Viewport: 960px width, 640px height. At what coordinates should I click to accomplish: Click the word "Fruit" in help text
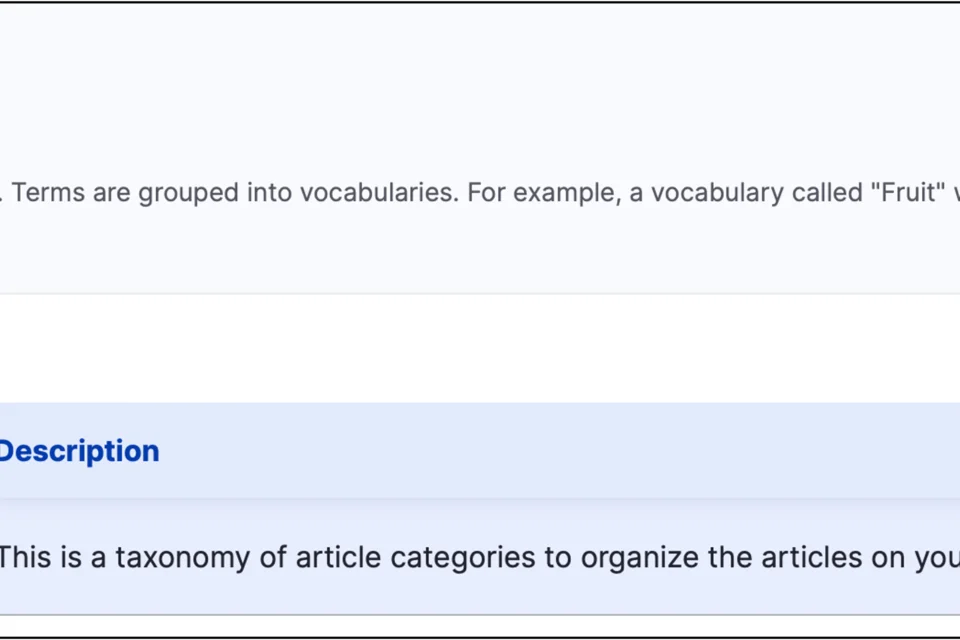[x=908, y=193]
